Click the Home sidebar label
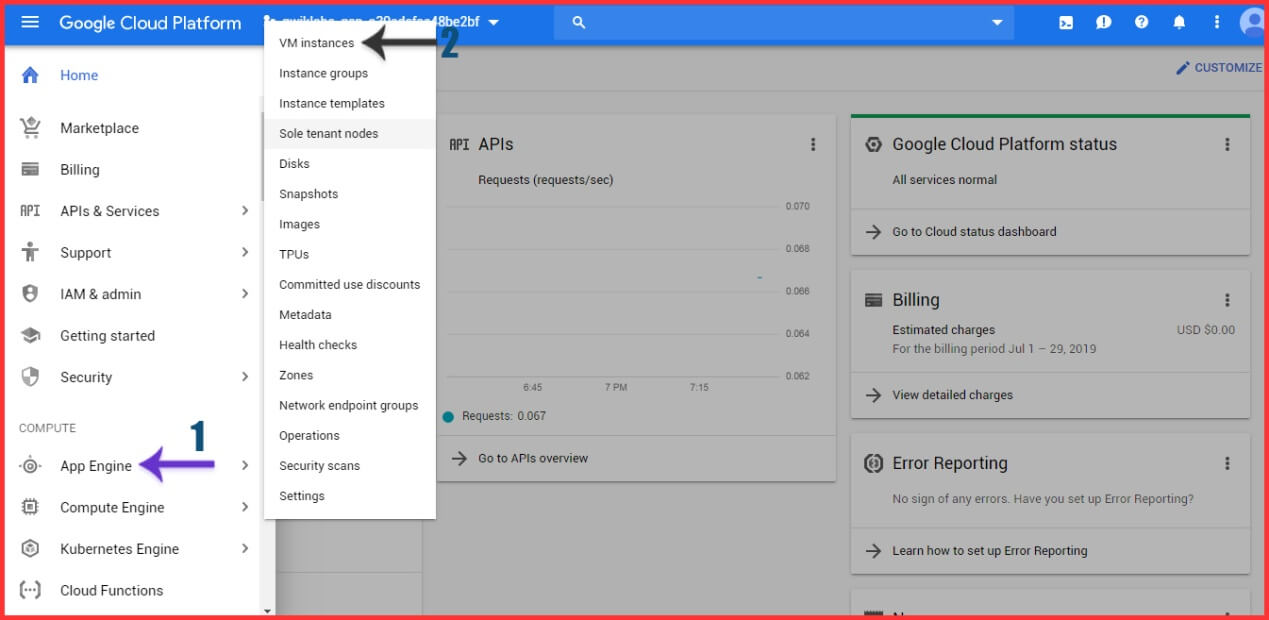Viewport: 1269px width, 620px height. (x=79, y=75)
